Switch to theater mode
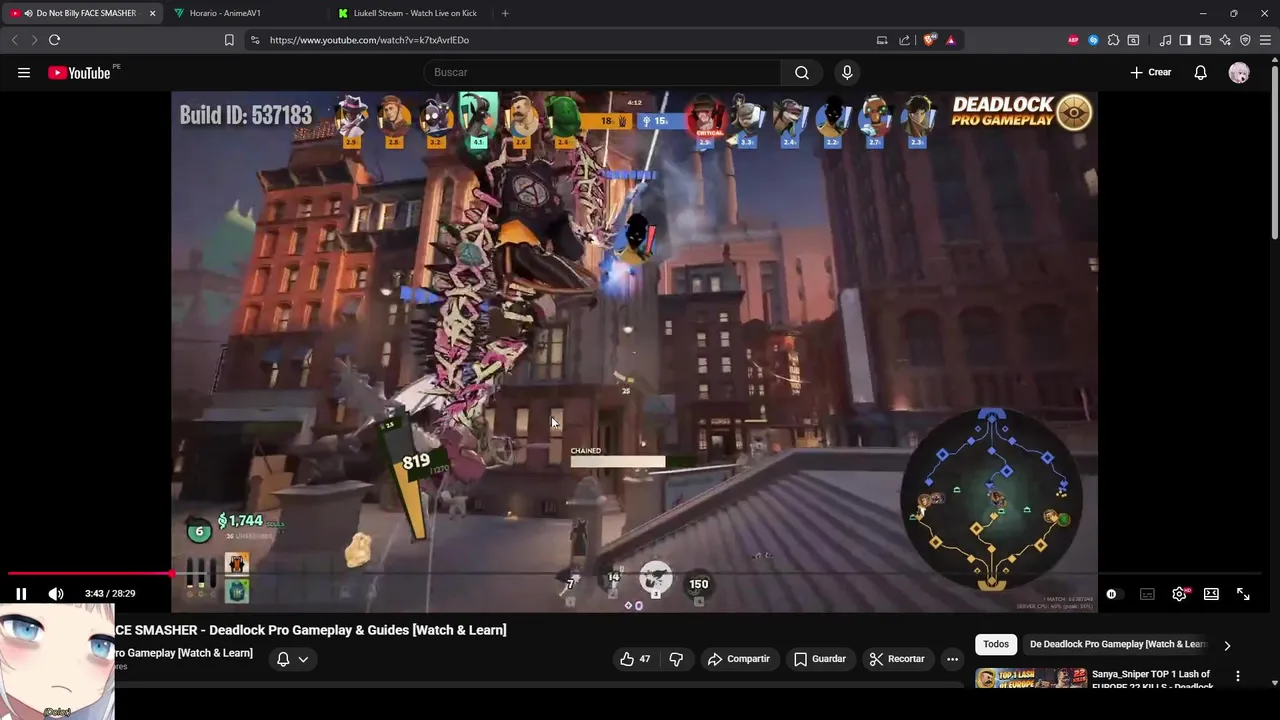 click(1211, 594)
